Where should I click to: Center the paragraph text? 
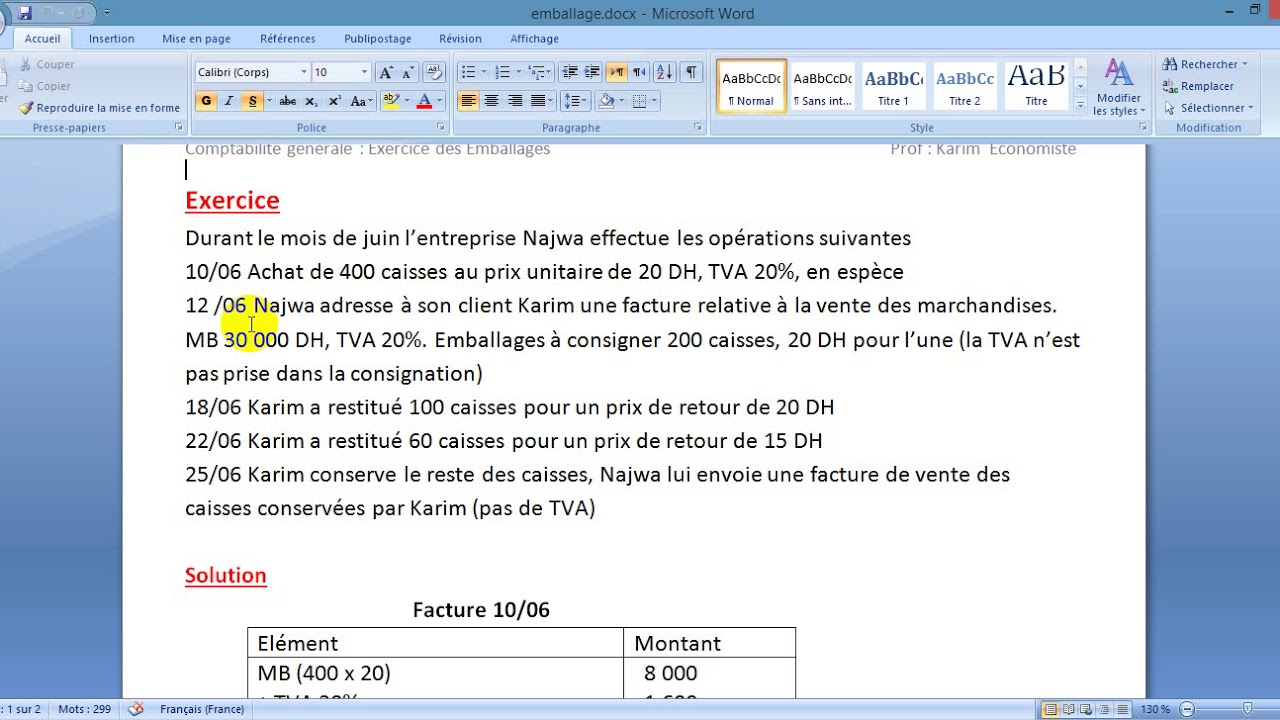491,101
